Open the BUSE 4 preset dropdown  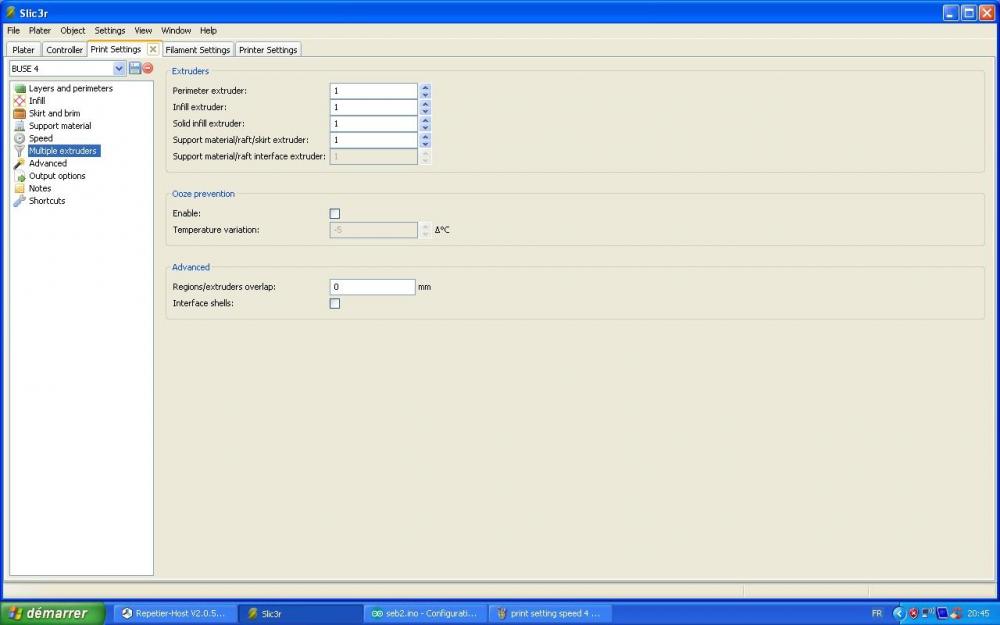[119, 68]
